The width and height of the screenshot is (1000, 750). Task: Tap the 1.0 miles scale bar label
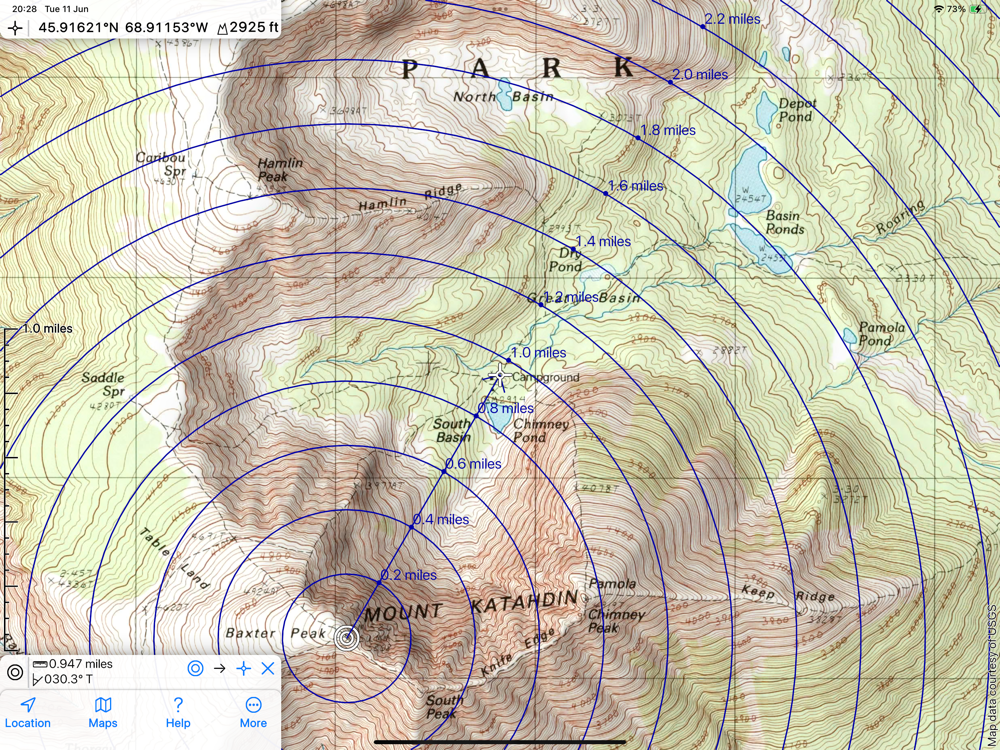[48, 329]
